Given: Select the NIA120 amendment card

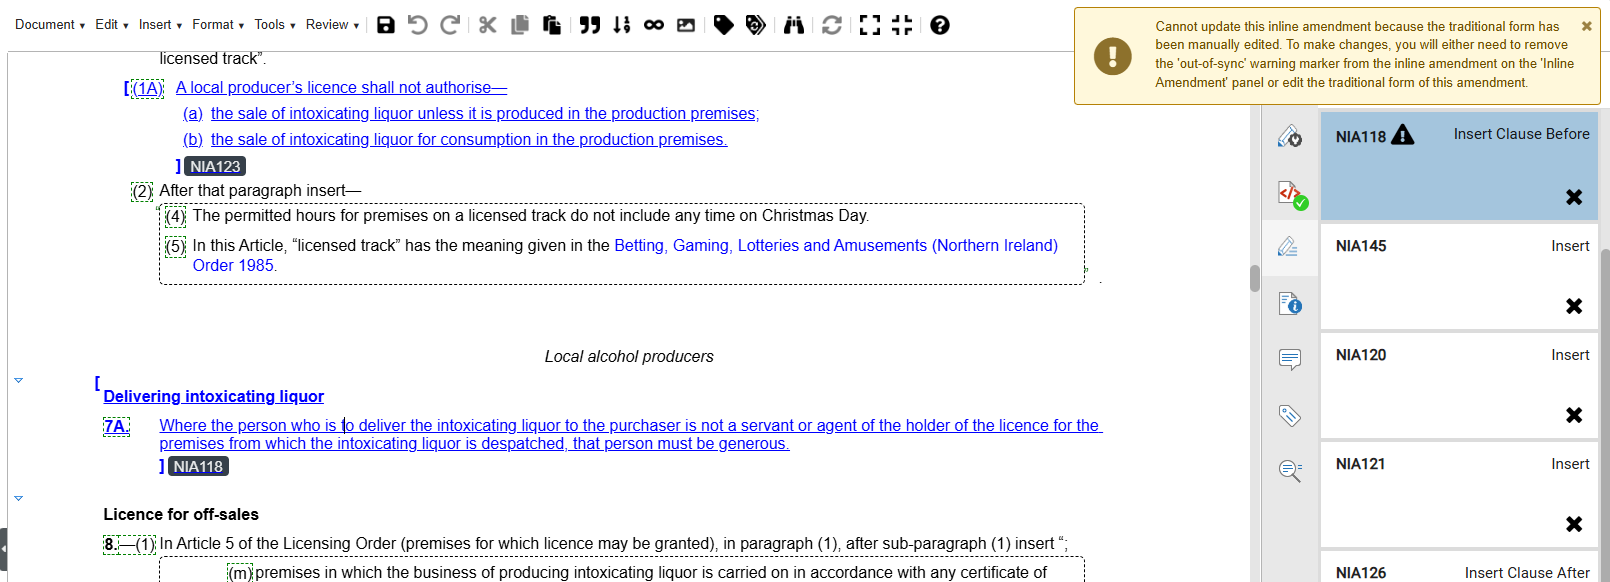Looking at the screenshot, I should click(1458, 385).
